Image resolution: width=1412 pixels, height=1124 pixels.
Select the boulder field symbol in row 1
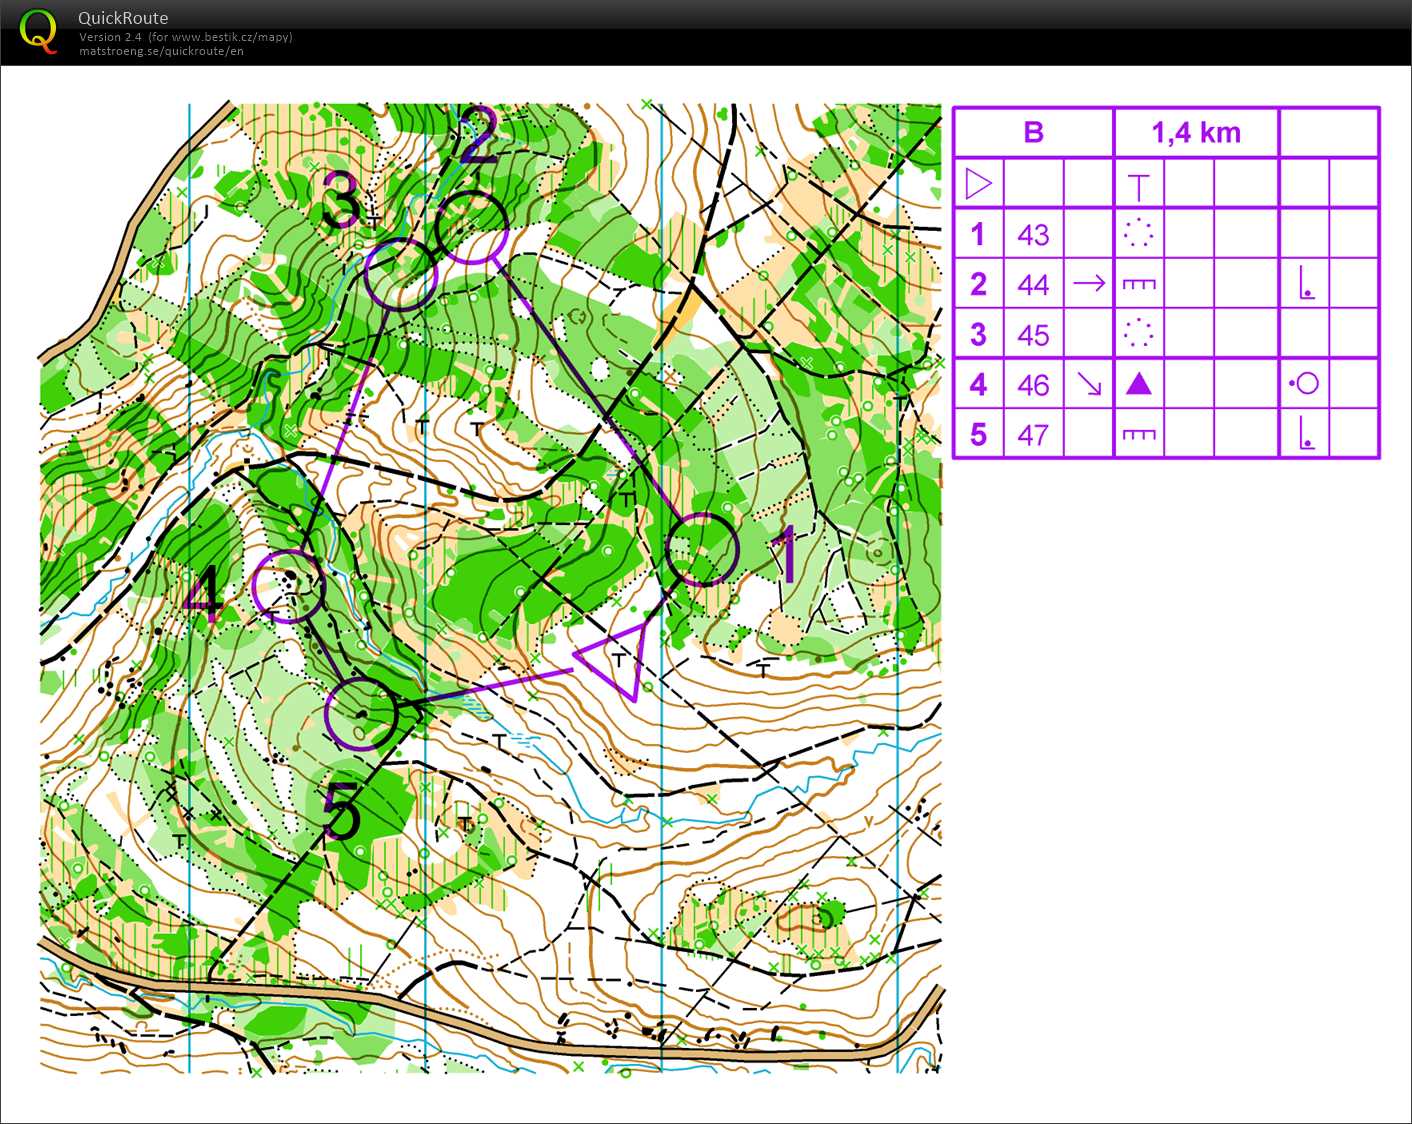pyautogui.click(x=1138, y=234)
